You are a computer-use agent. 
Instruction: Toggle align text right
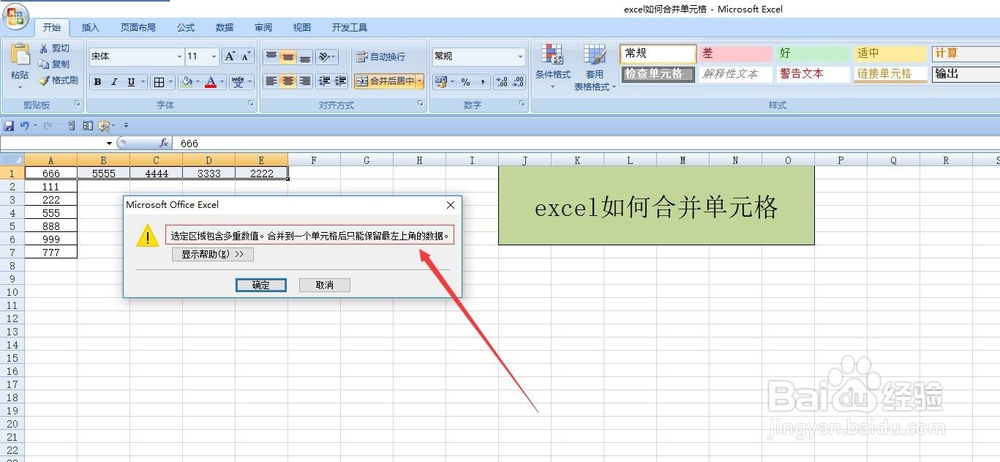tap(305, 81)
